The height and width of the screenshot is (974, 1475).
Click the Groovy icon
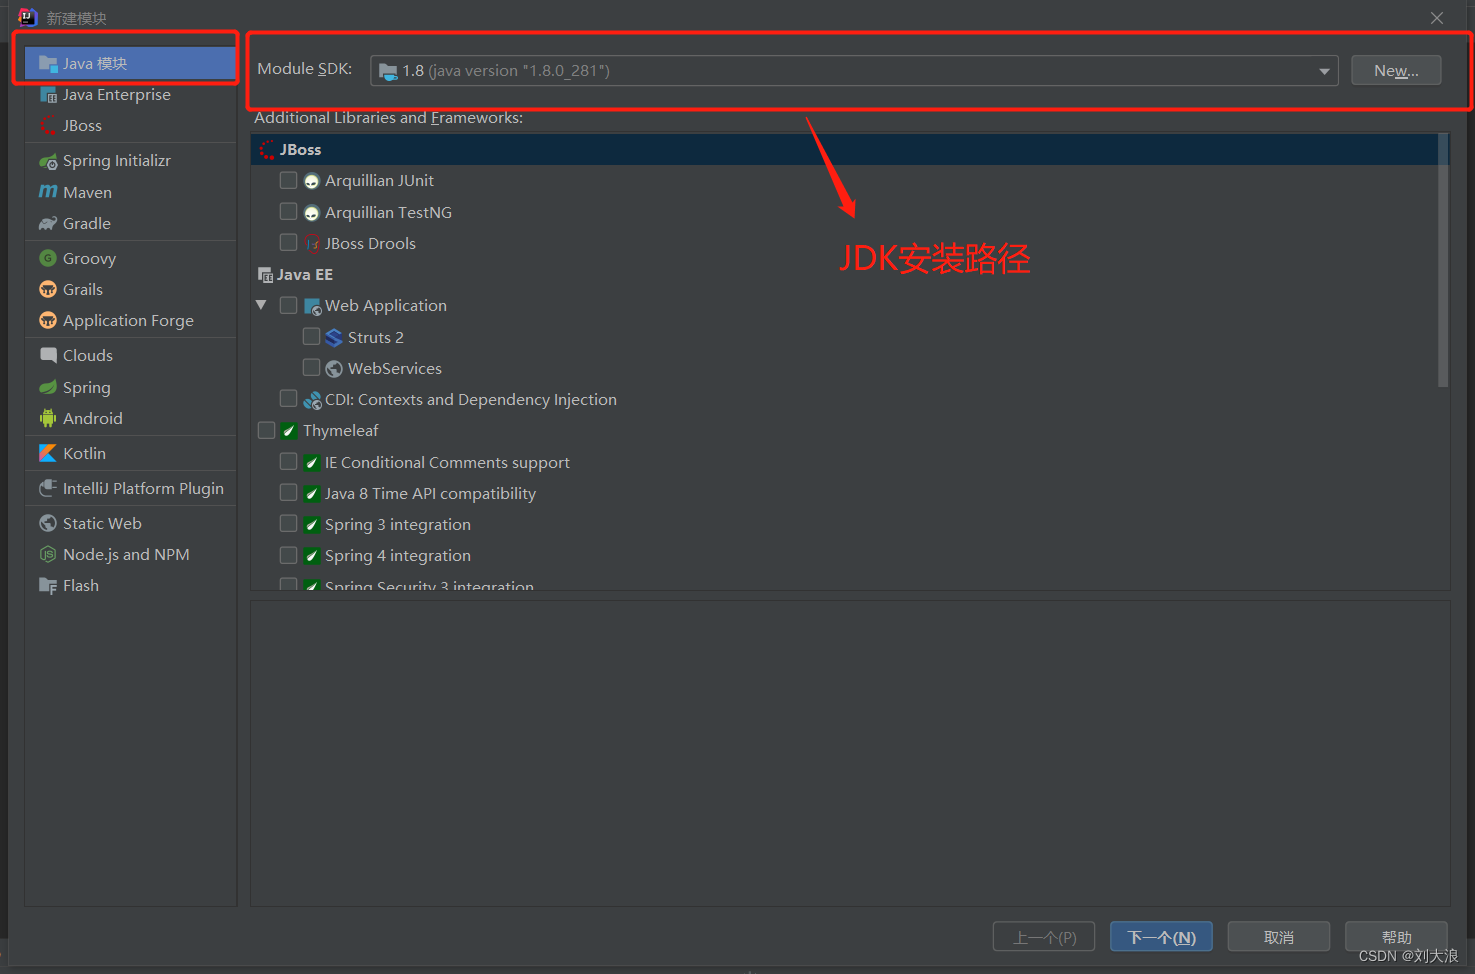click(48, 258)
